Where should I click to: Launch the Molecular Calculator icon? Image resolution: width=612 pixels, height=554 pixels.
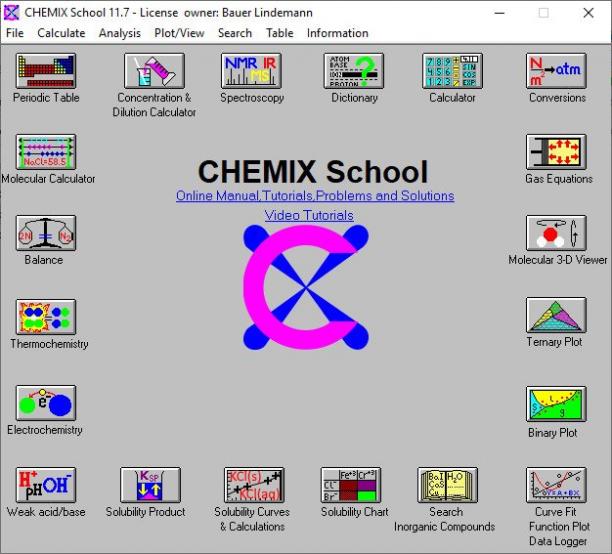tap(46, 152)
